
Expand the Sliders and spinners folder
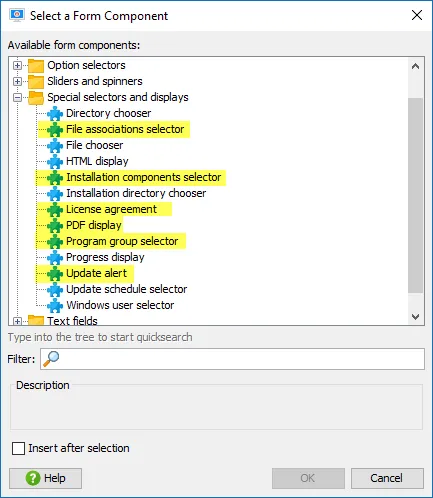coord(17,81)
